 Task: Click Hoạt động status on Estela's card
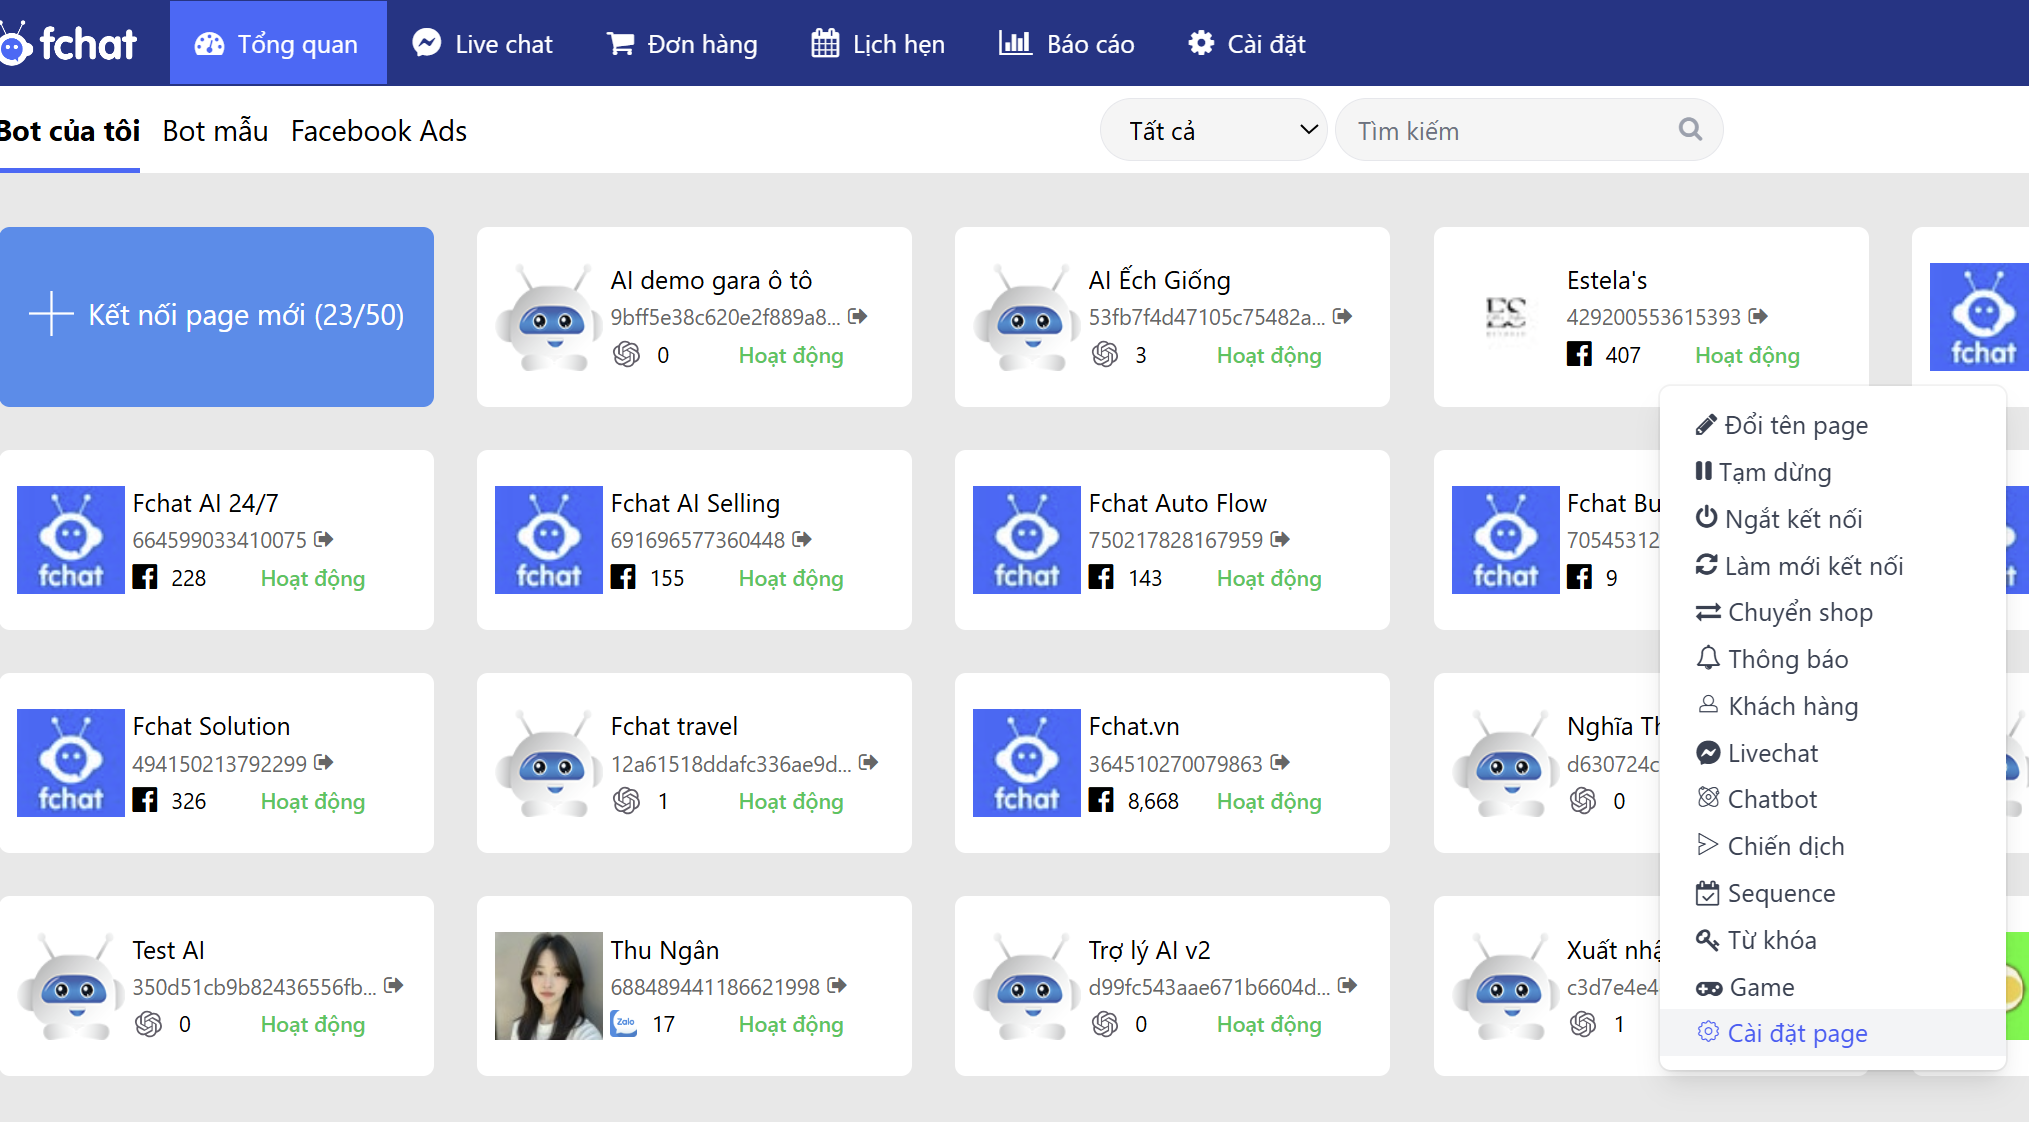point(1747,355)
